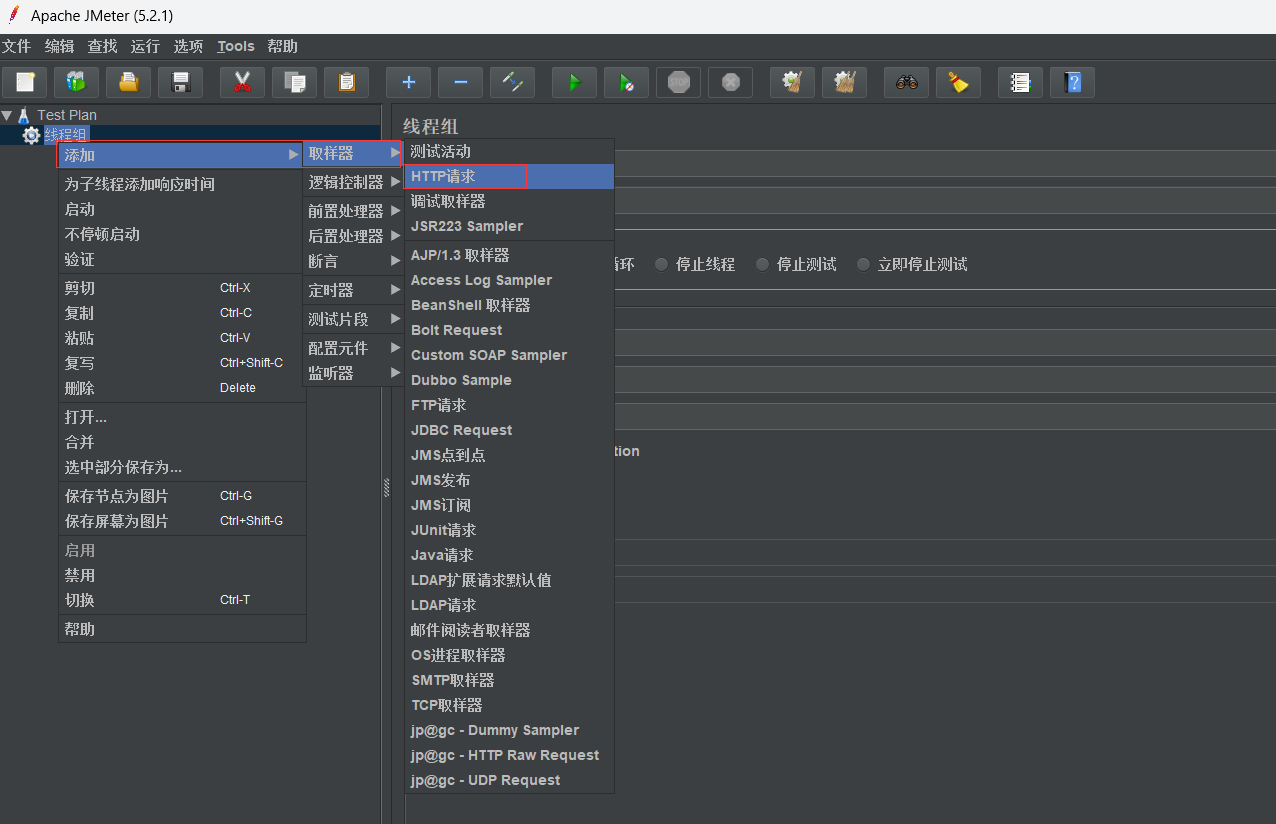Select the 停止测试 radio button
Screen dimensions: 1276x824
coord(763,264)
